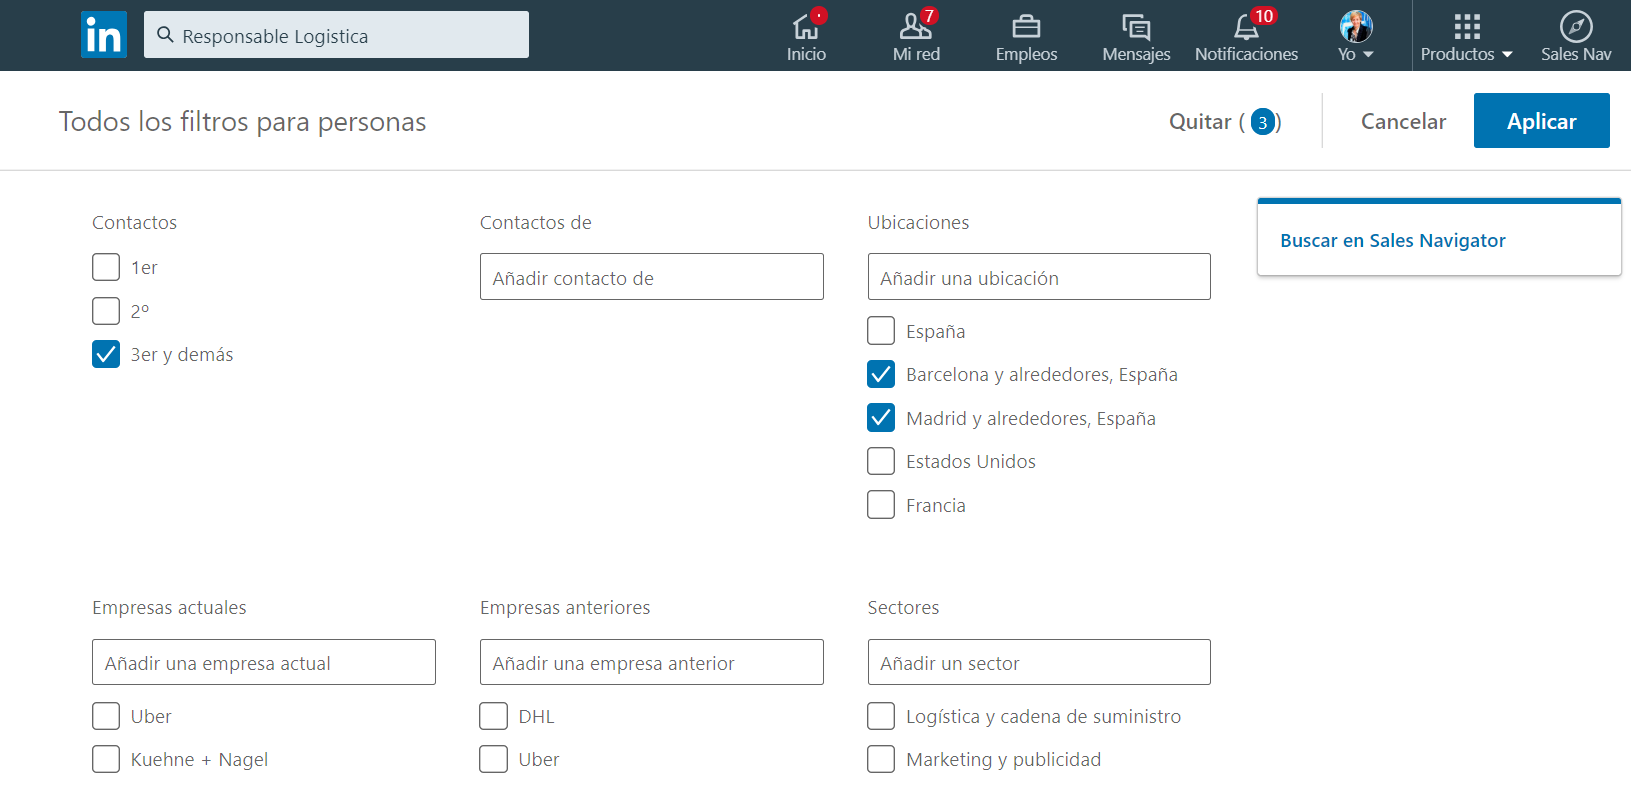Click the Cancelar button

pos(1403,121)
